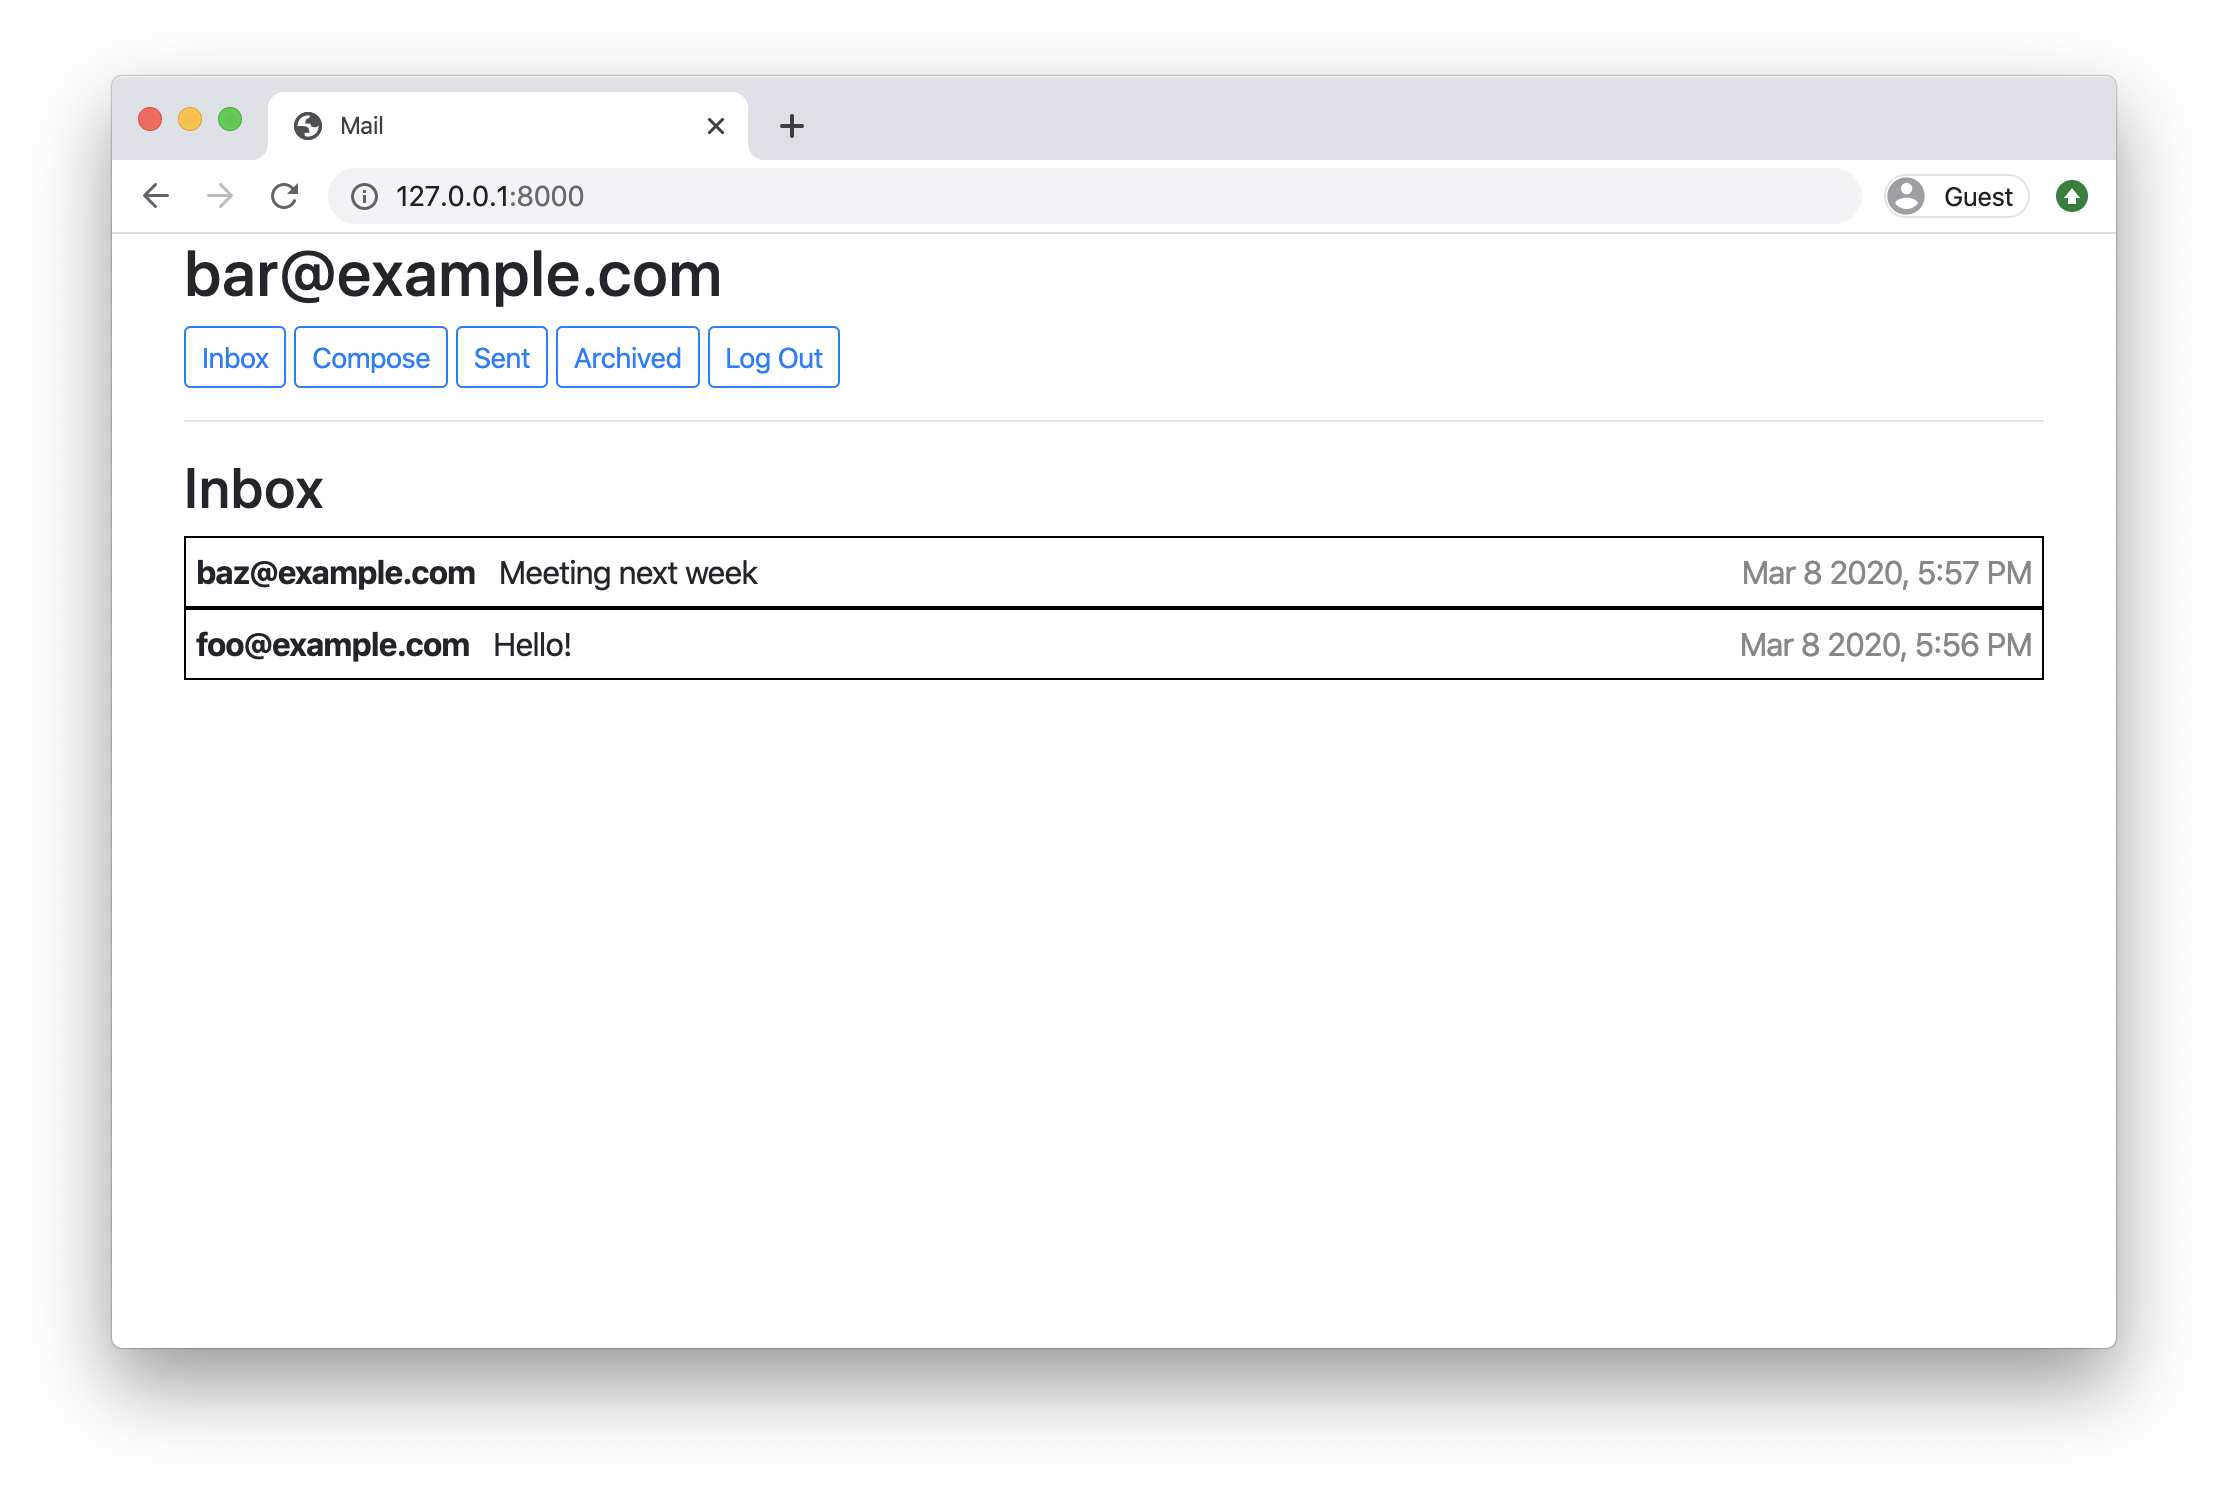Viewport: 2228px width, 1496px height.
Task: Click the Inbox navigation button
Action: [234, 357]
